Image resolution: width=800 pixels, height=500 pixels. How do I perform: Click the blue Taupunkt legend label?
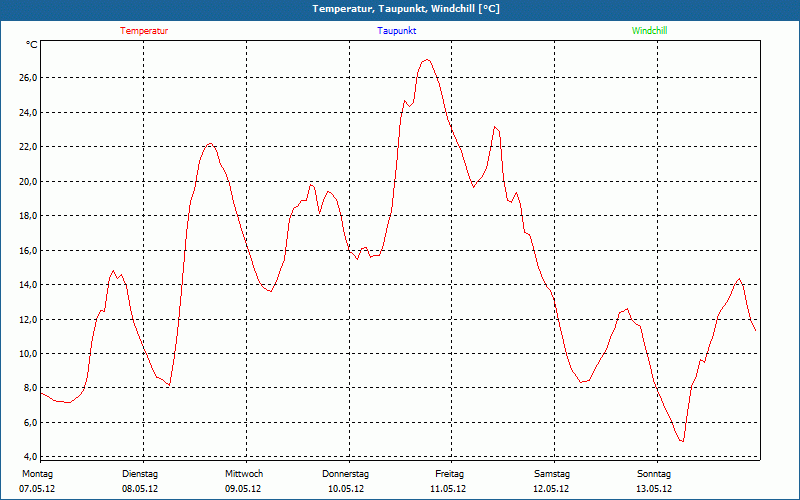(396, 31)
